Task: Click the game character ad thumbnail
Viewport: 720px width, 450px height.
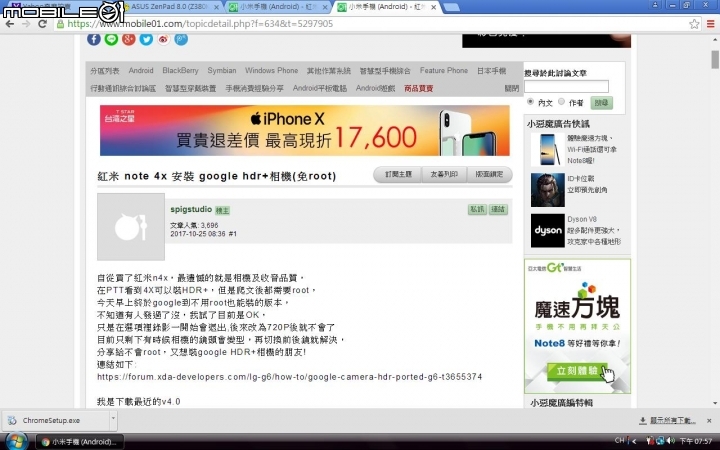Action: click(547, 190)
